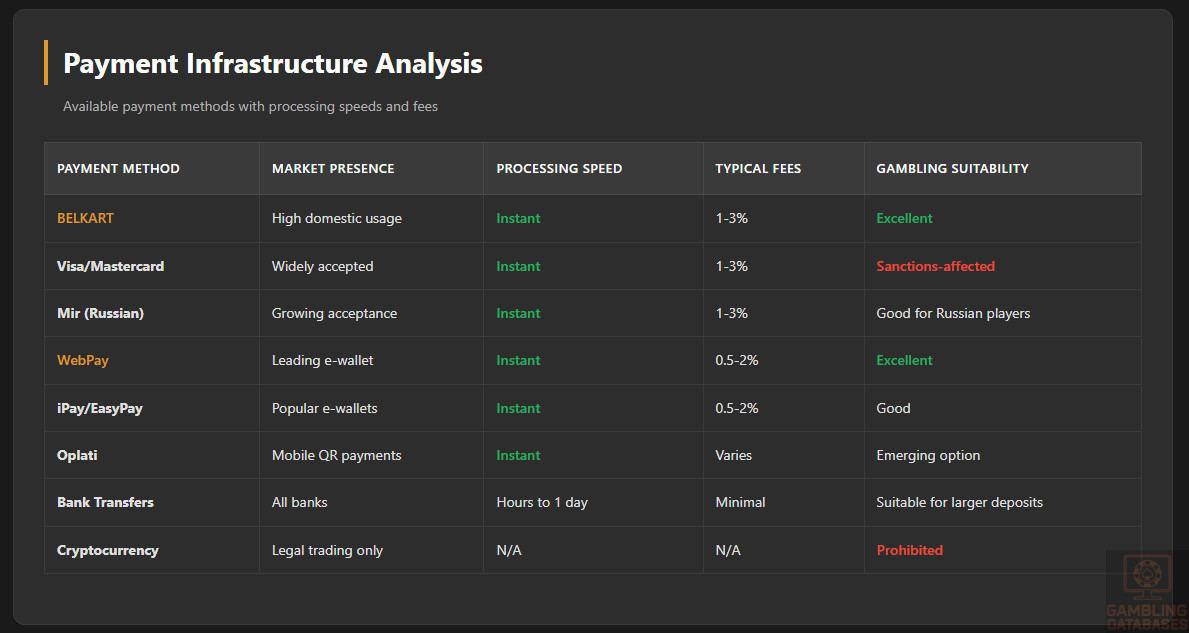The image size is (1189, 633).
Task: Click the Visa/Mastercard row label
Action: [x=110, y=266]
